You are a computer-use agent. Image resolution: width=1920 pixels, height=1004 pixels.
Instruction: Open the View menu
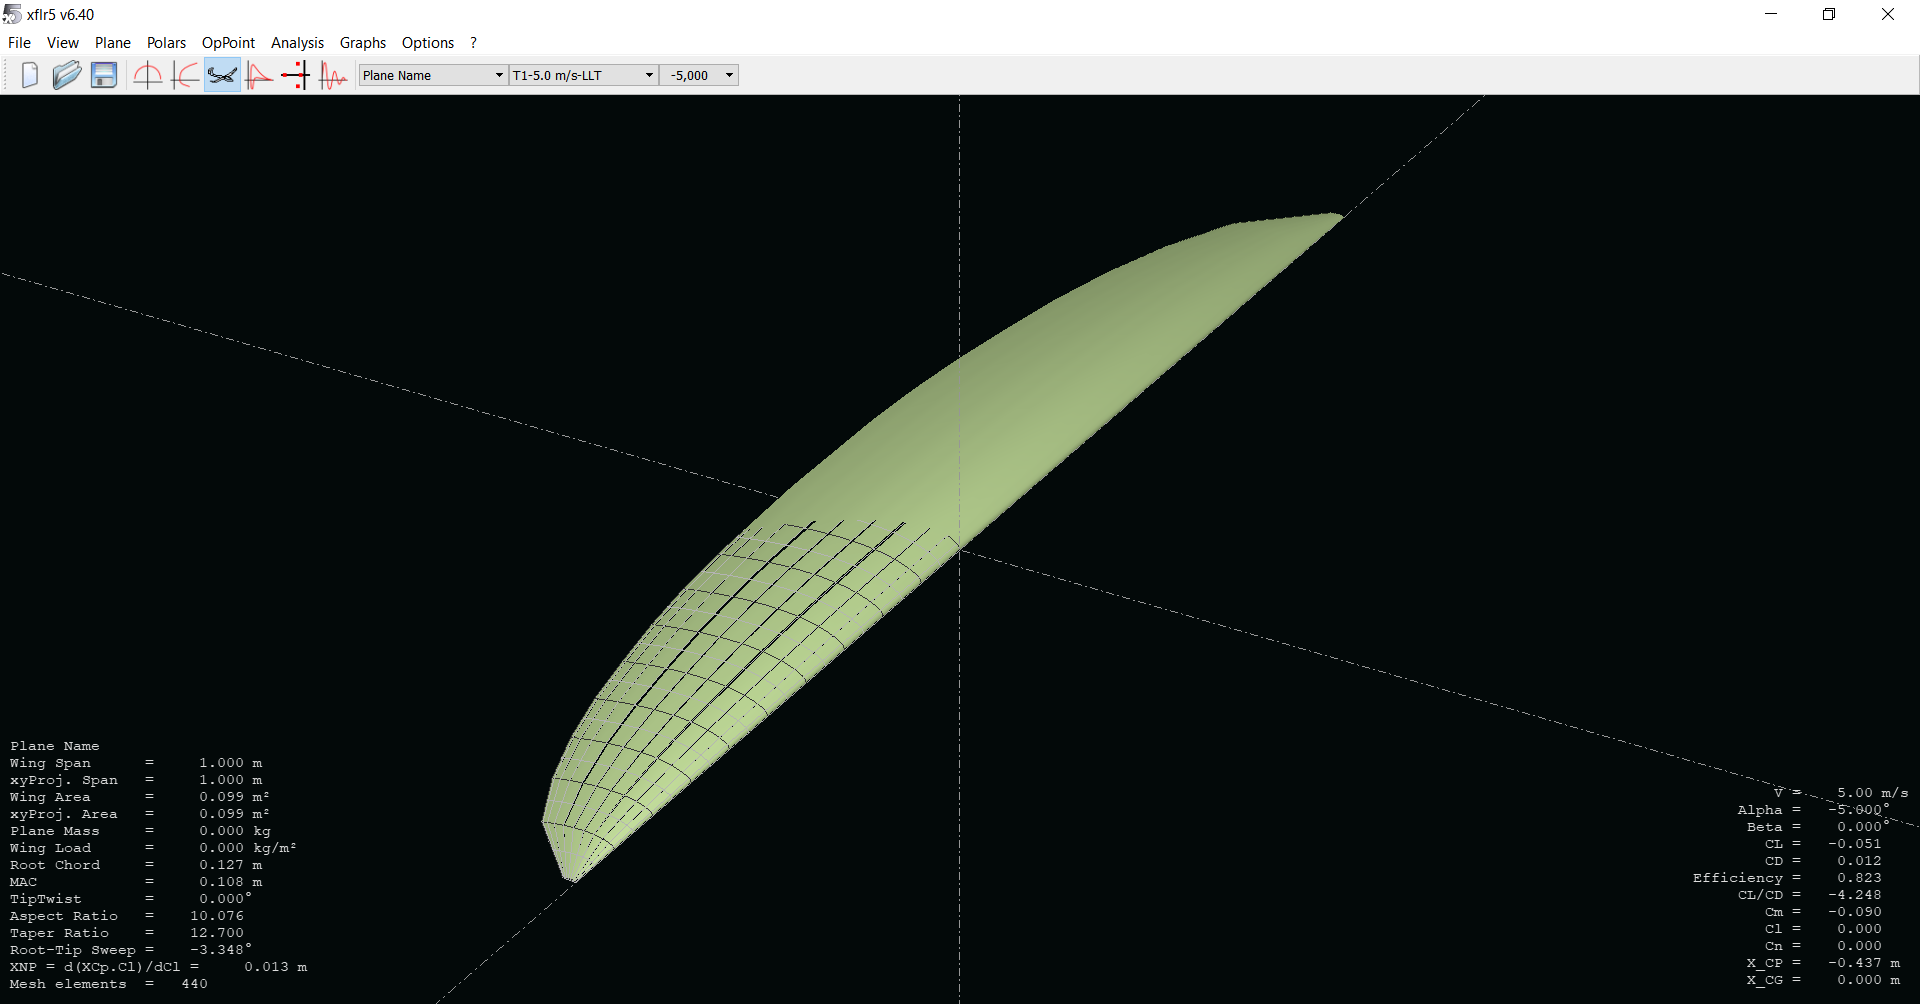[62, 43]
